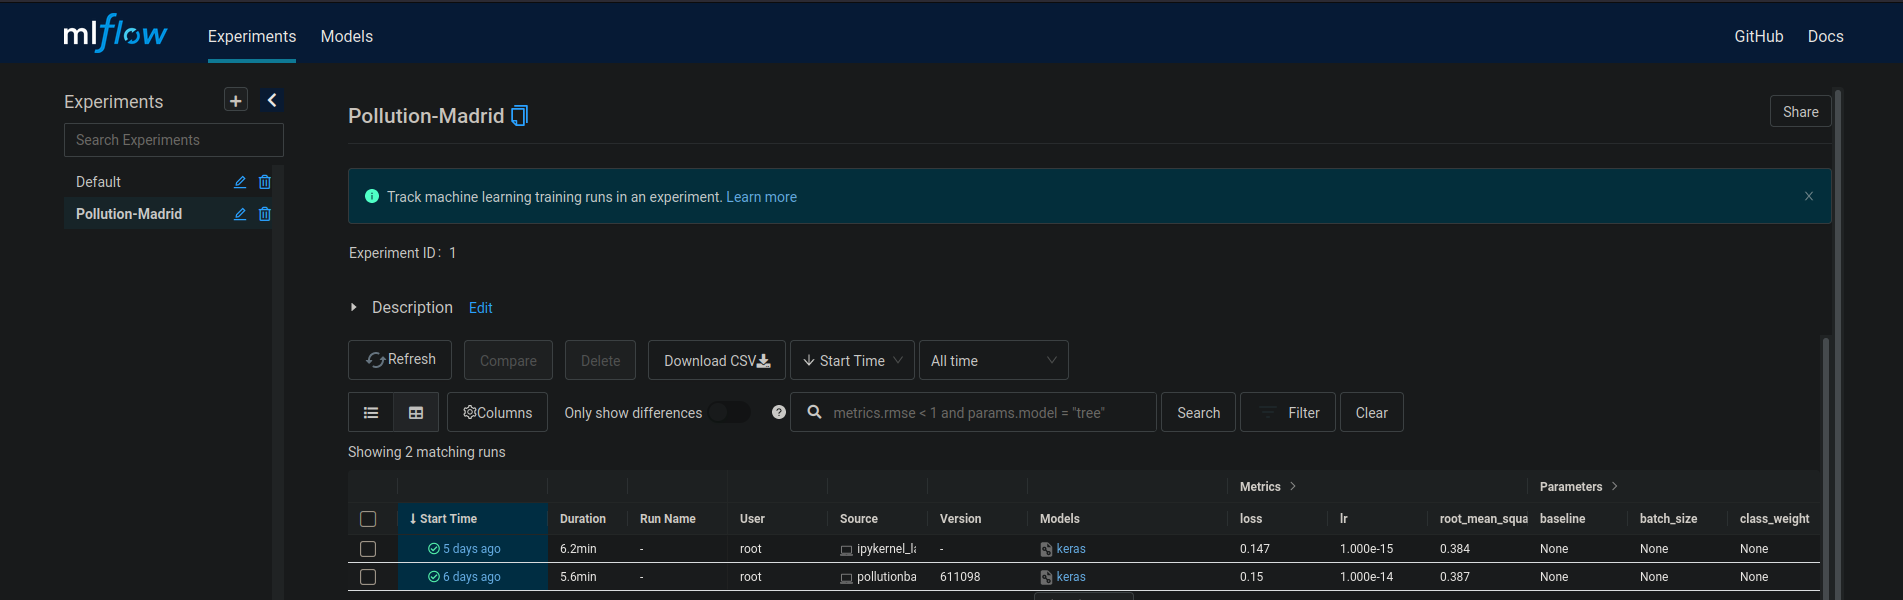1903x600 pixels.
Task: Click the baseline column header
Action: coord(1563,519)
